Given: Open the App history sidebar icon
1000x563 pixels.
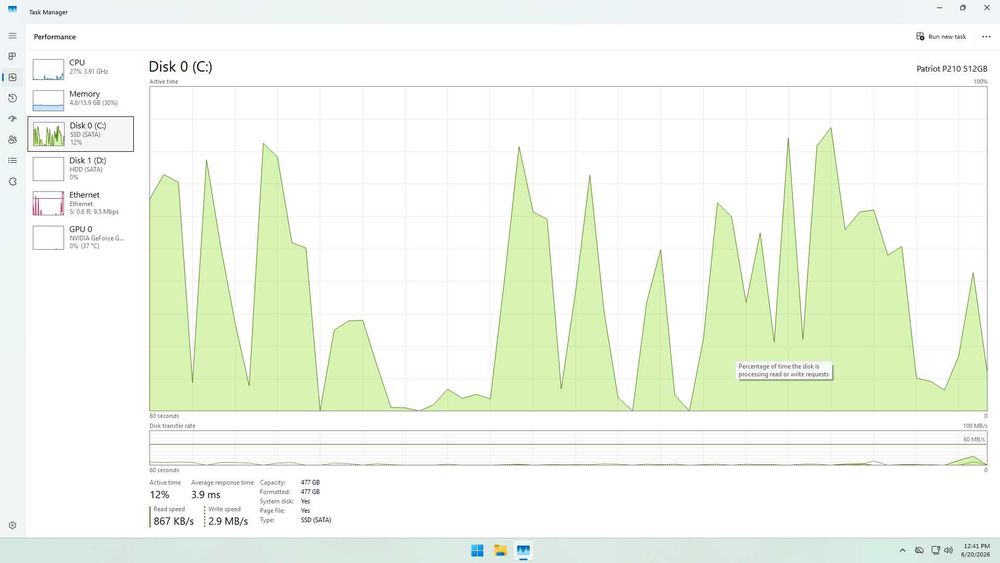Looking at the screenshot, I should [x=12, y=98].
